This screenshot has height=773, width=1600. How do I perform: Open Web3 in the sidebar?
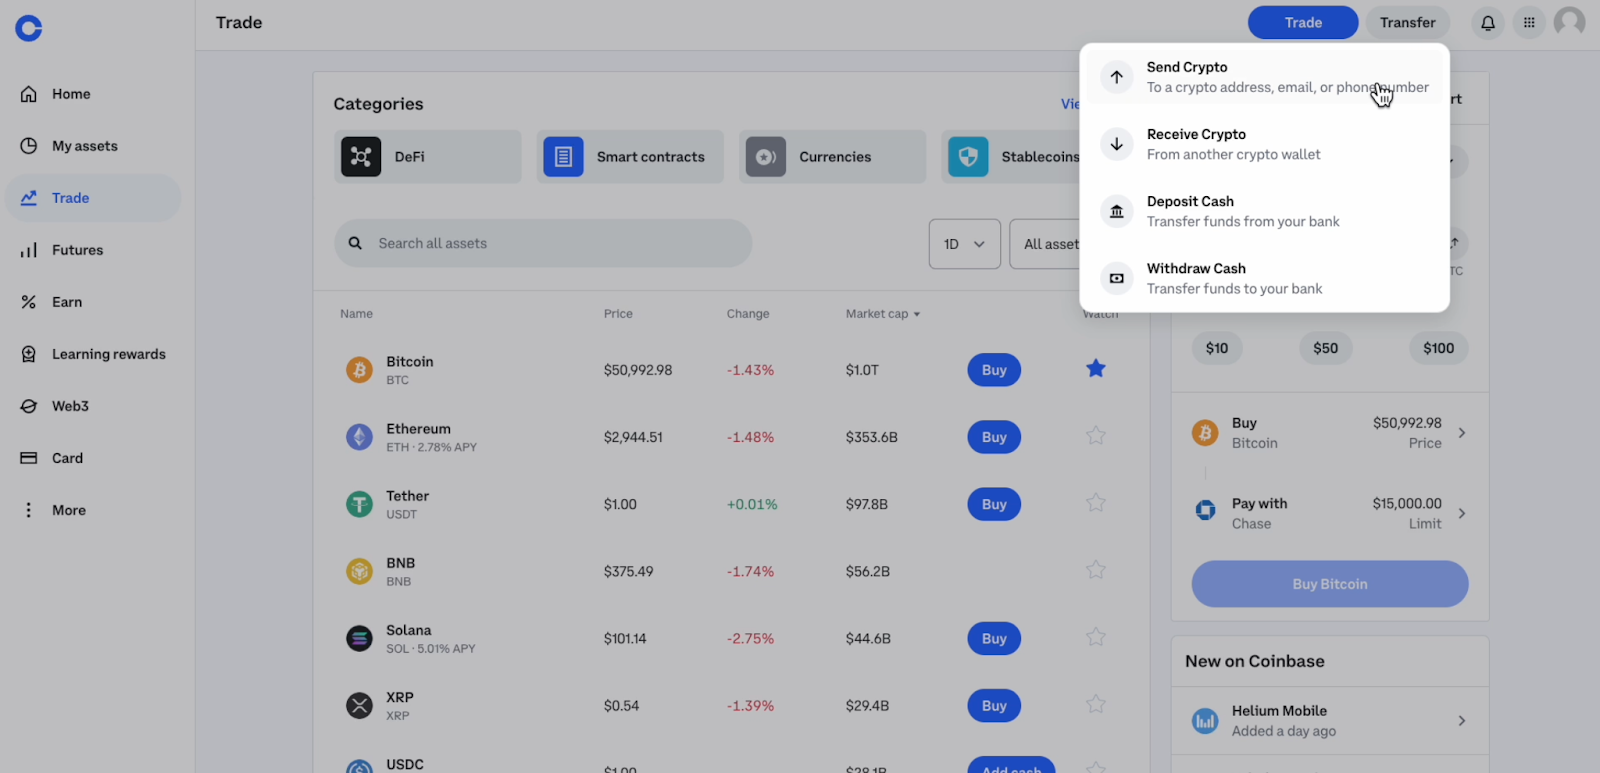(93, 406)
